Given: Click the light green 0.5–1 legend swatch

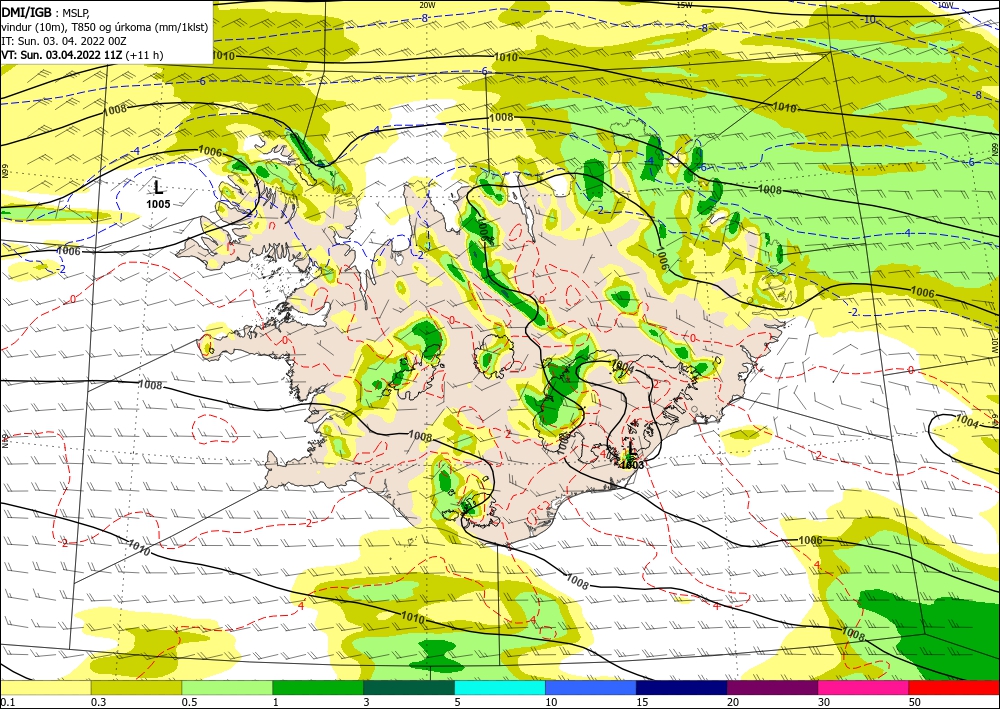Looking at the screenshot, I should (227, 687).
